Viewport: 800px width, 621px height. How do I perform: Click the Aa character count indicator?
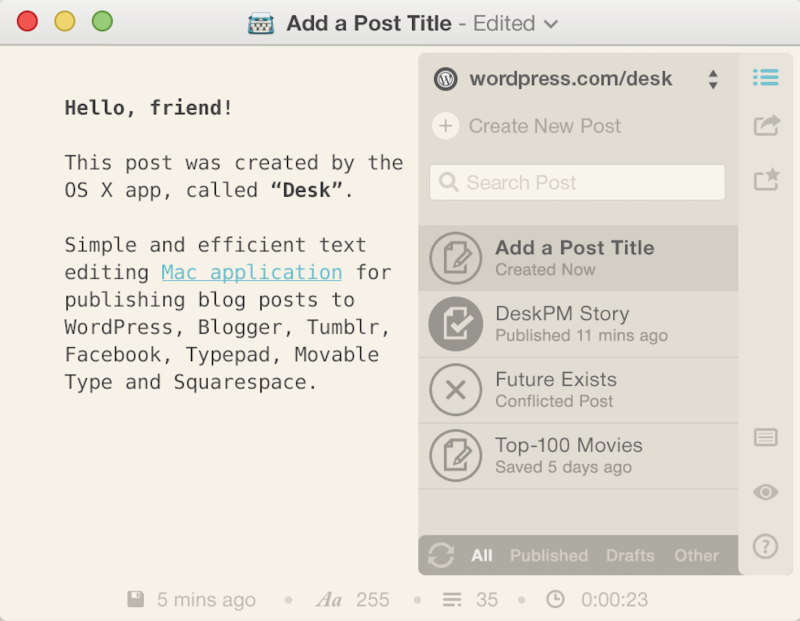tap(329, 600)
